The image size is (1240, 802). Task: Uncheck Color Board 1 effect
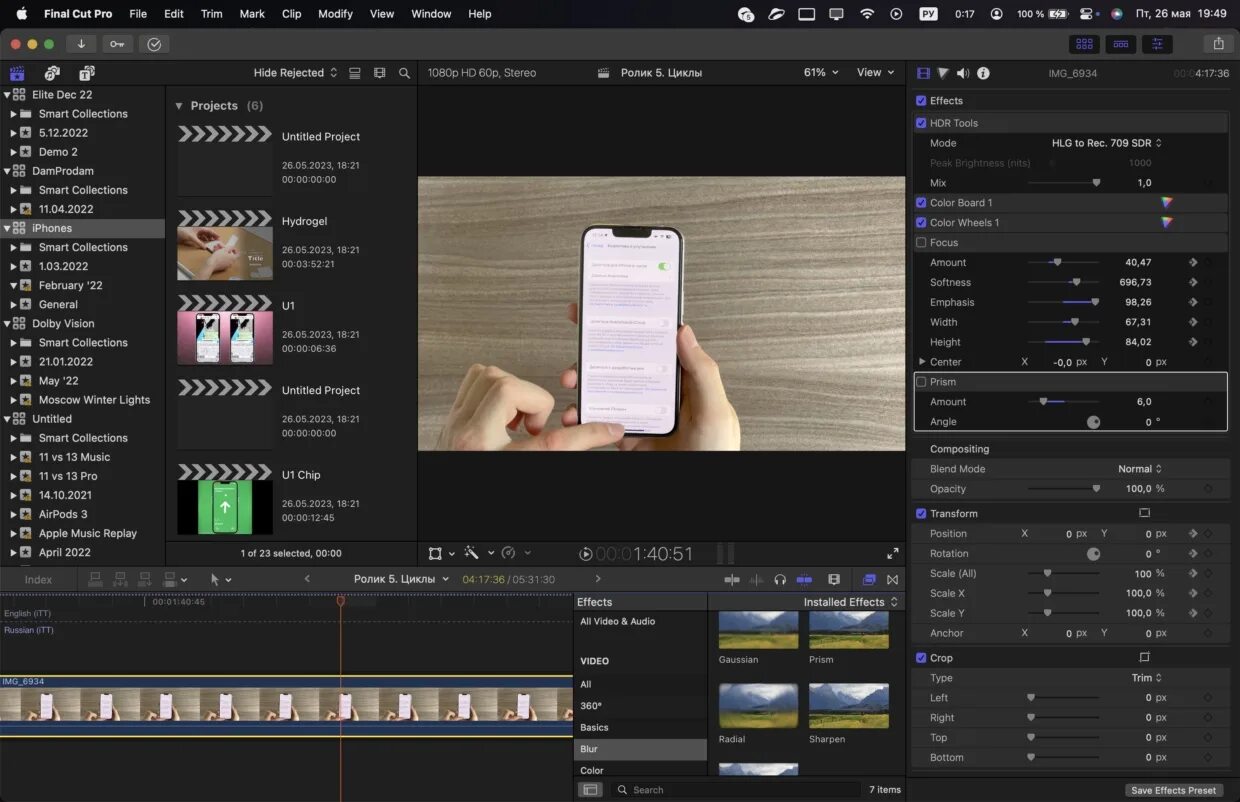click(921, 203)
